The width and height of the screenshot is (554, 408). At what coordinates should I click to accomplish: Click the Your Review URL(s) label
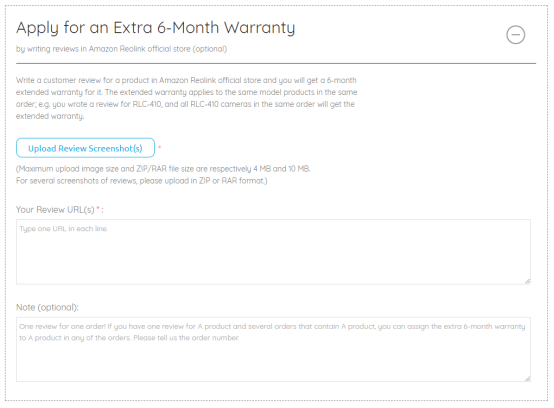pyautogui.click(x=55, y=210)
